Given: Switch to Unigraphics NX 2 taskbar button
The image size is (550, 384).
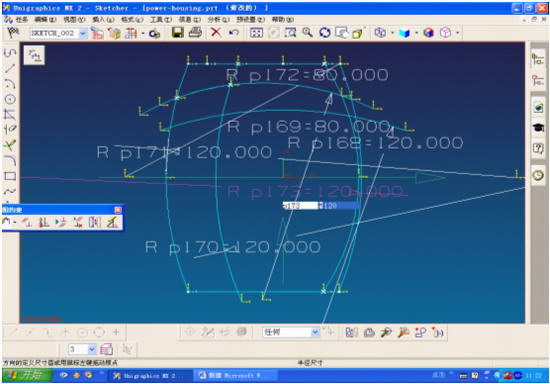Looking at the screenshot, I should [x=149, y=376].
